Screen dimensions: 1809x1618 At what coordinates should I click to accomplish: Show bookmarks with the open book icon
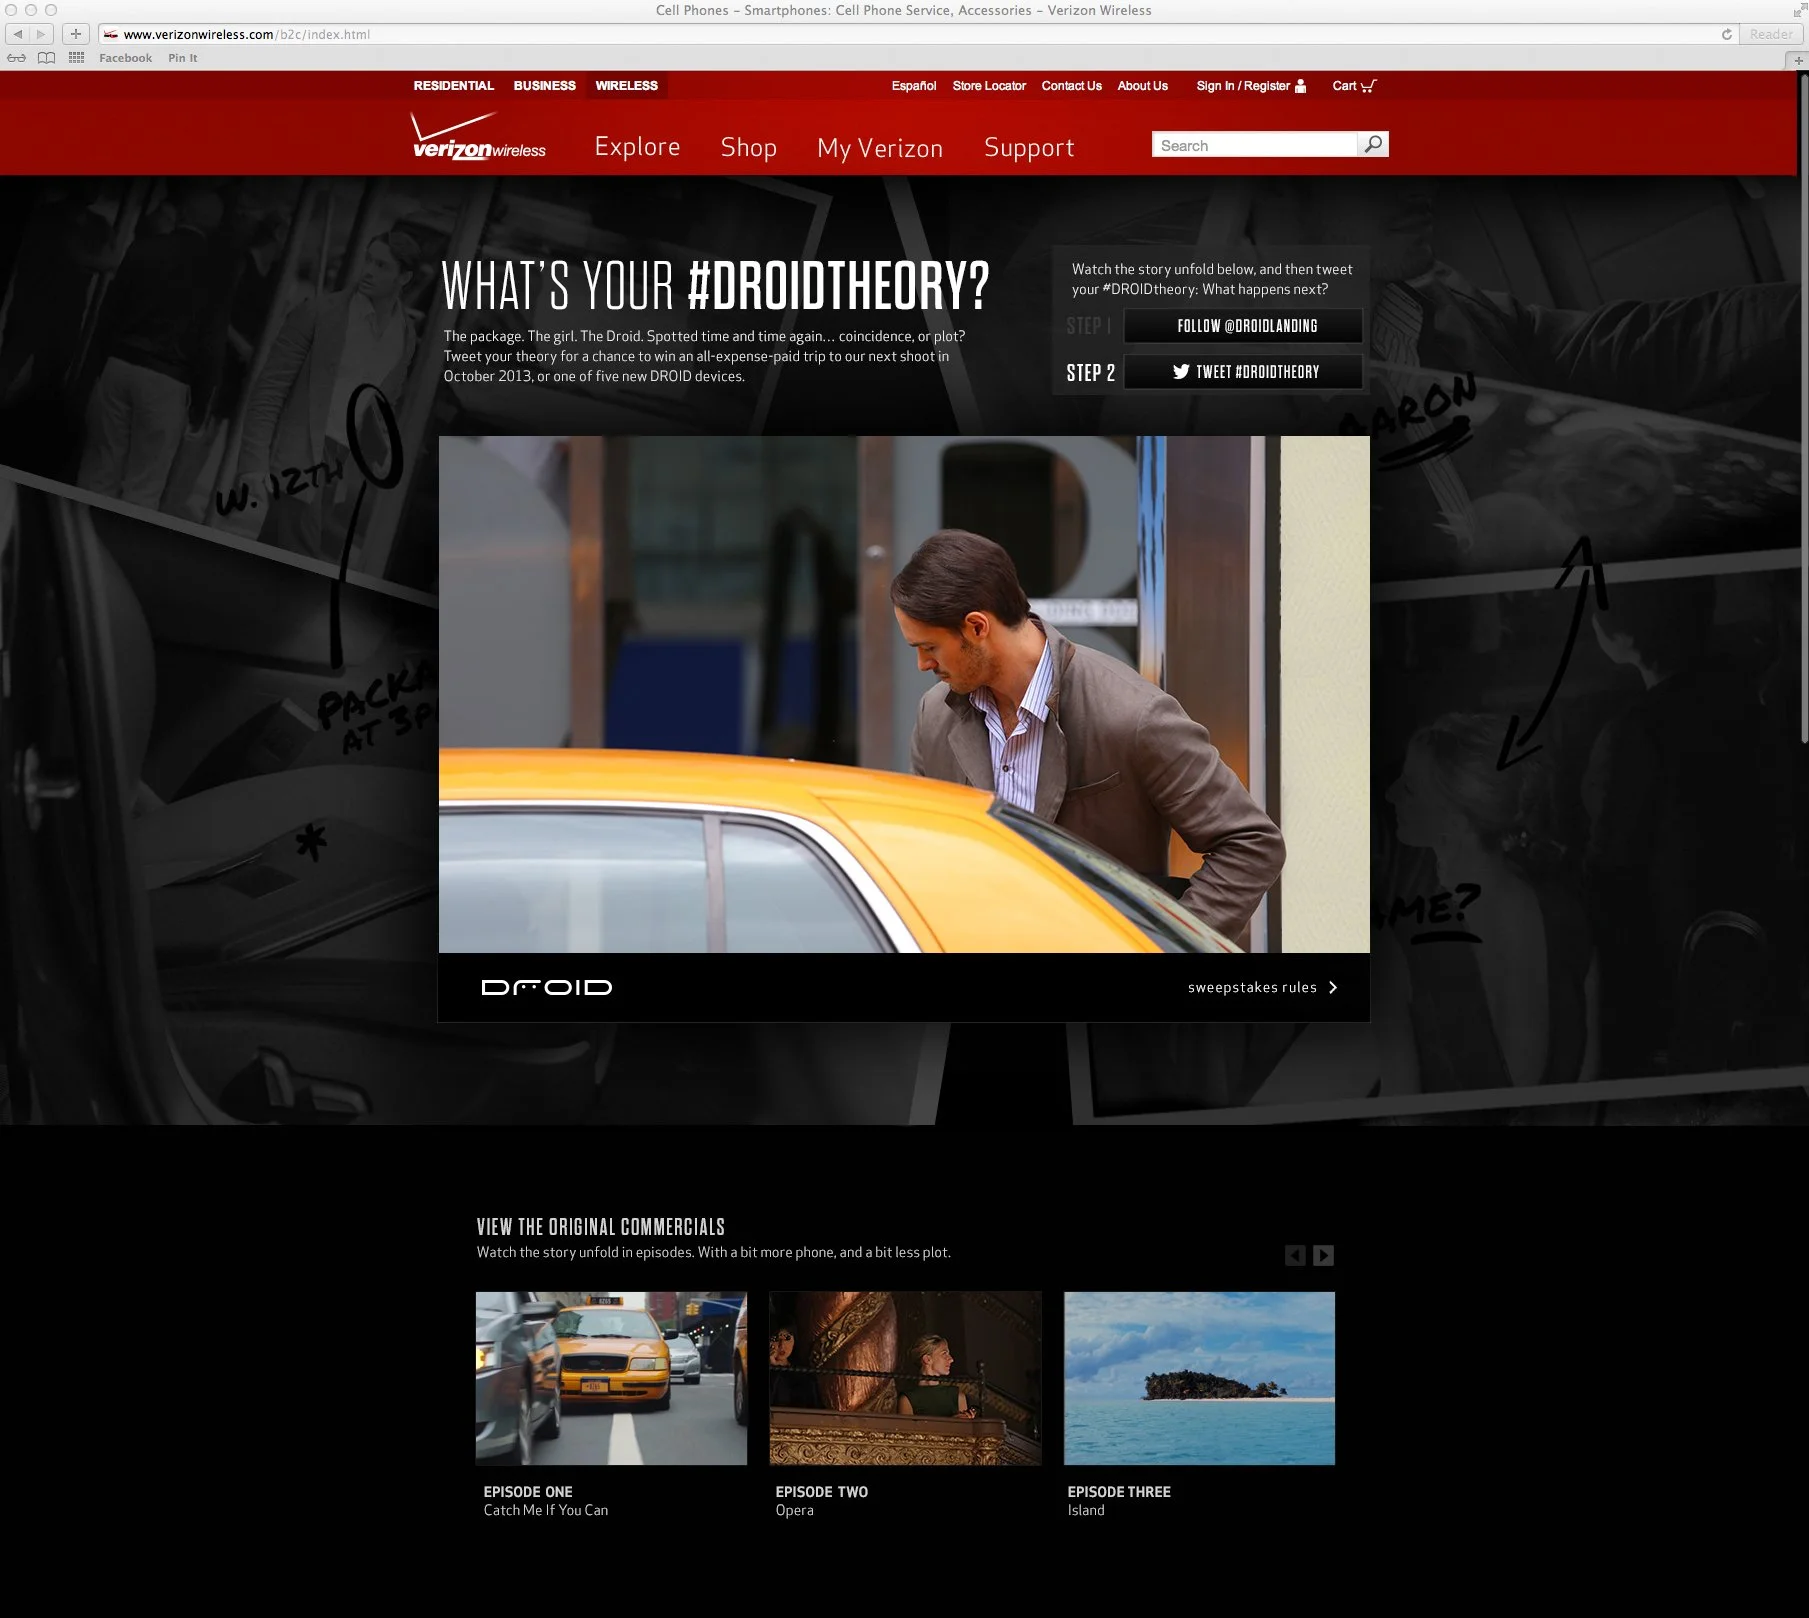tap(46, 58)
